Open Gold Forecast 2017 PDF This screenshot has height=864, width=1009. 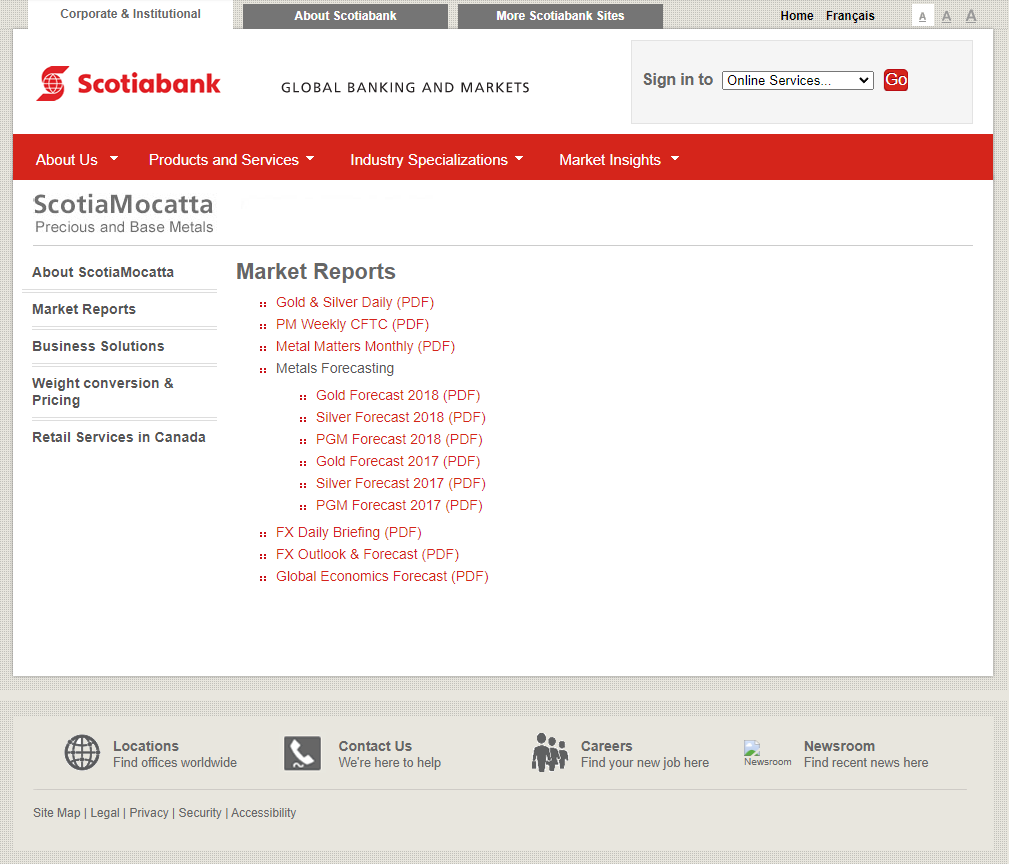pos(398,461)
